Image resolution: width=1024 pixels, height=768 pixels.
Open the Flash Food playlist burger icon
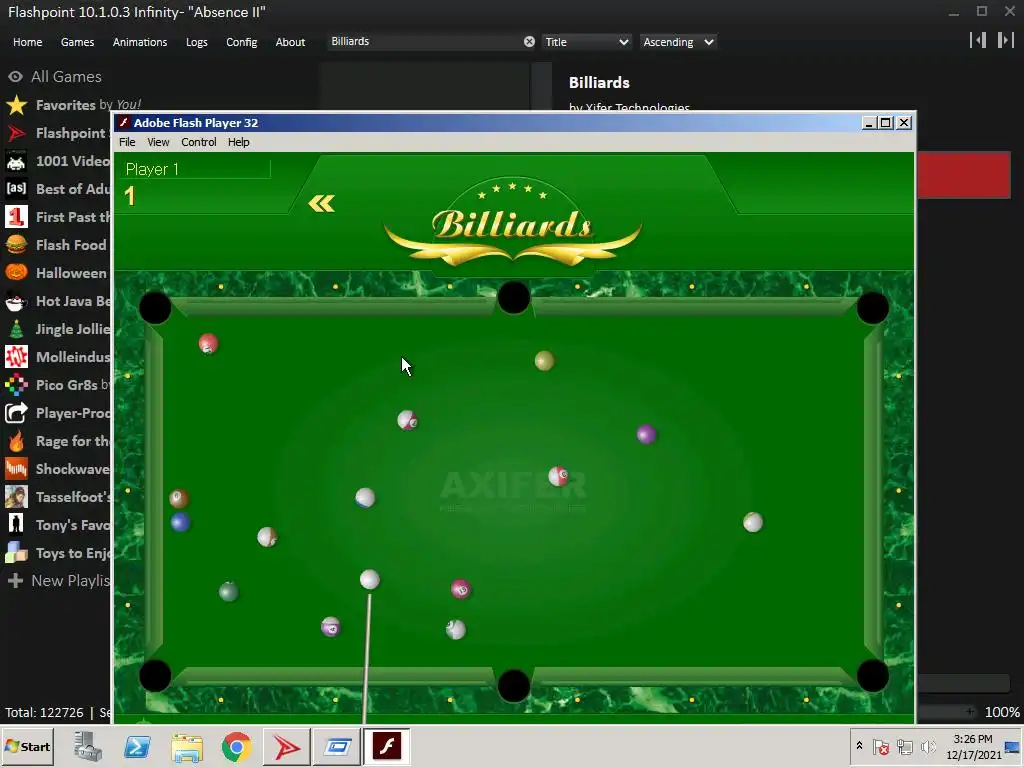click(x=16, y=245)
